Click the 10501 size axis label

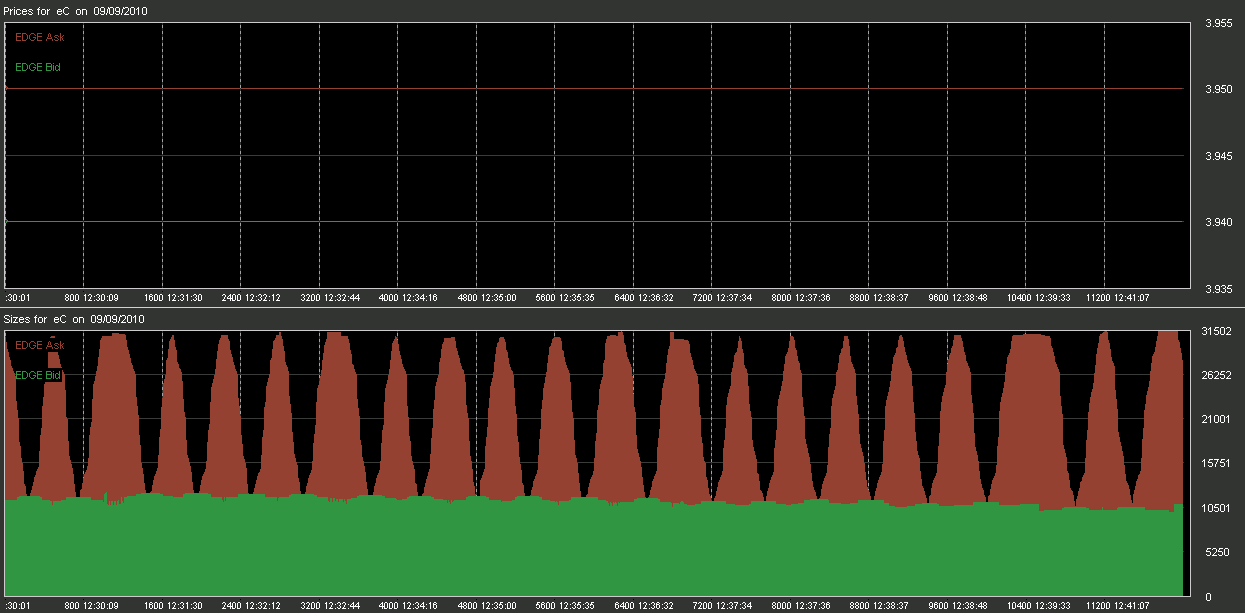tap(1216, 508)
